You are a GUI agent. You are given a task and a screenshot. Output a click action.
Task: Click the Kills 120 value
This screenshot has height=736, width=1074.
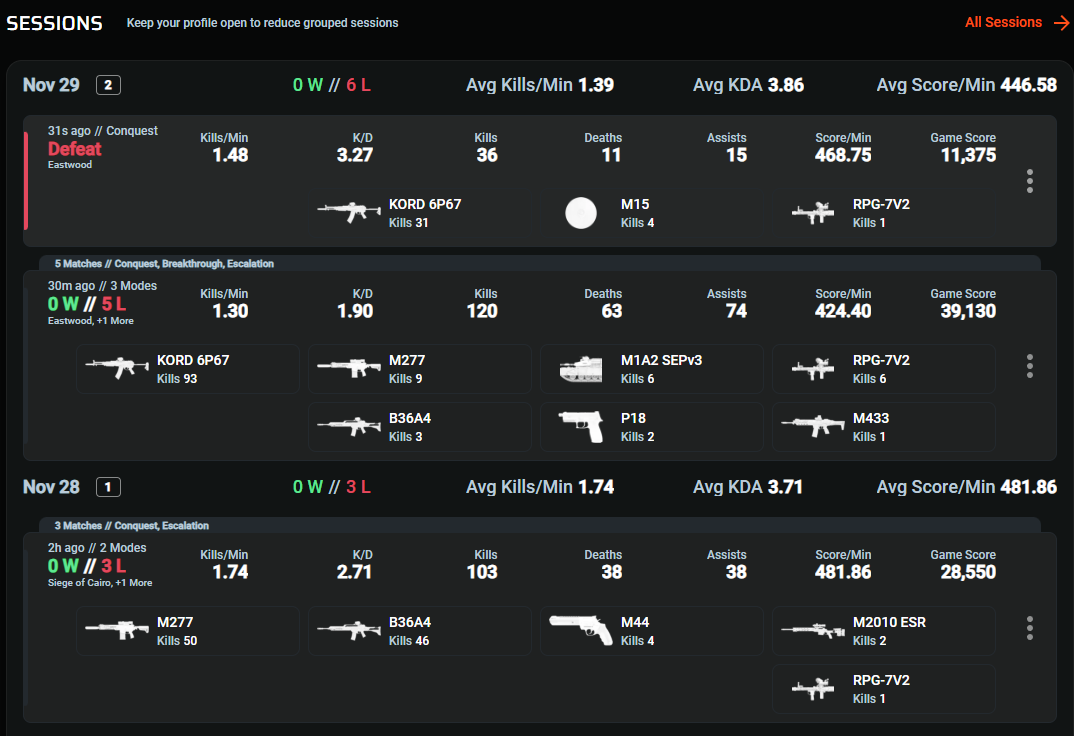coord(482,312)
